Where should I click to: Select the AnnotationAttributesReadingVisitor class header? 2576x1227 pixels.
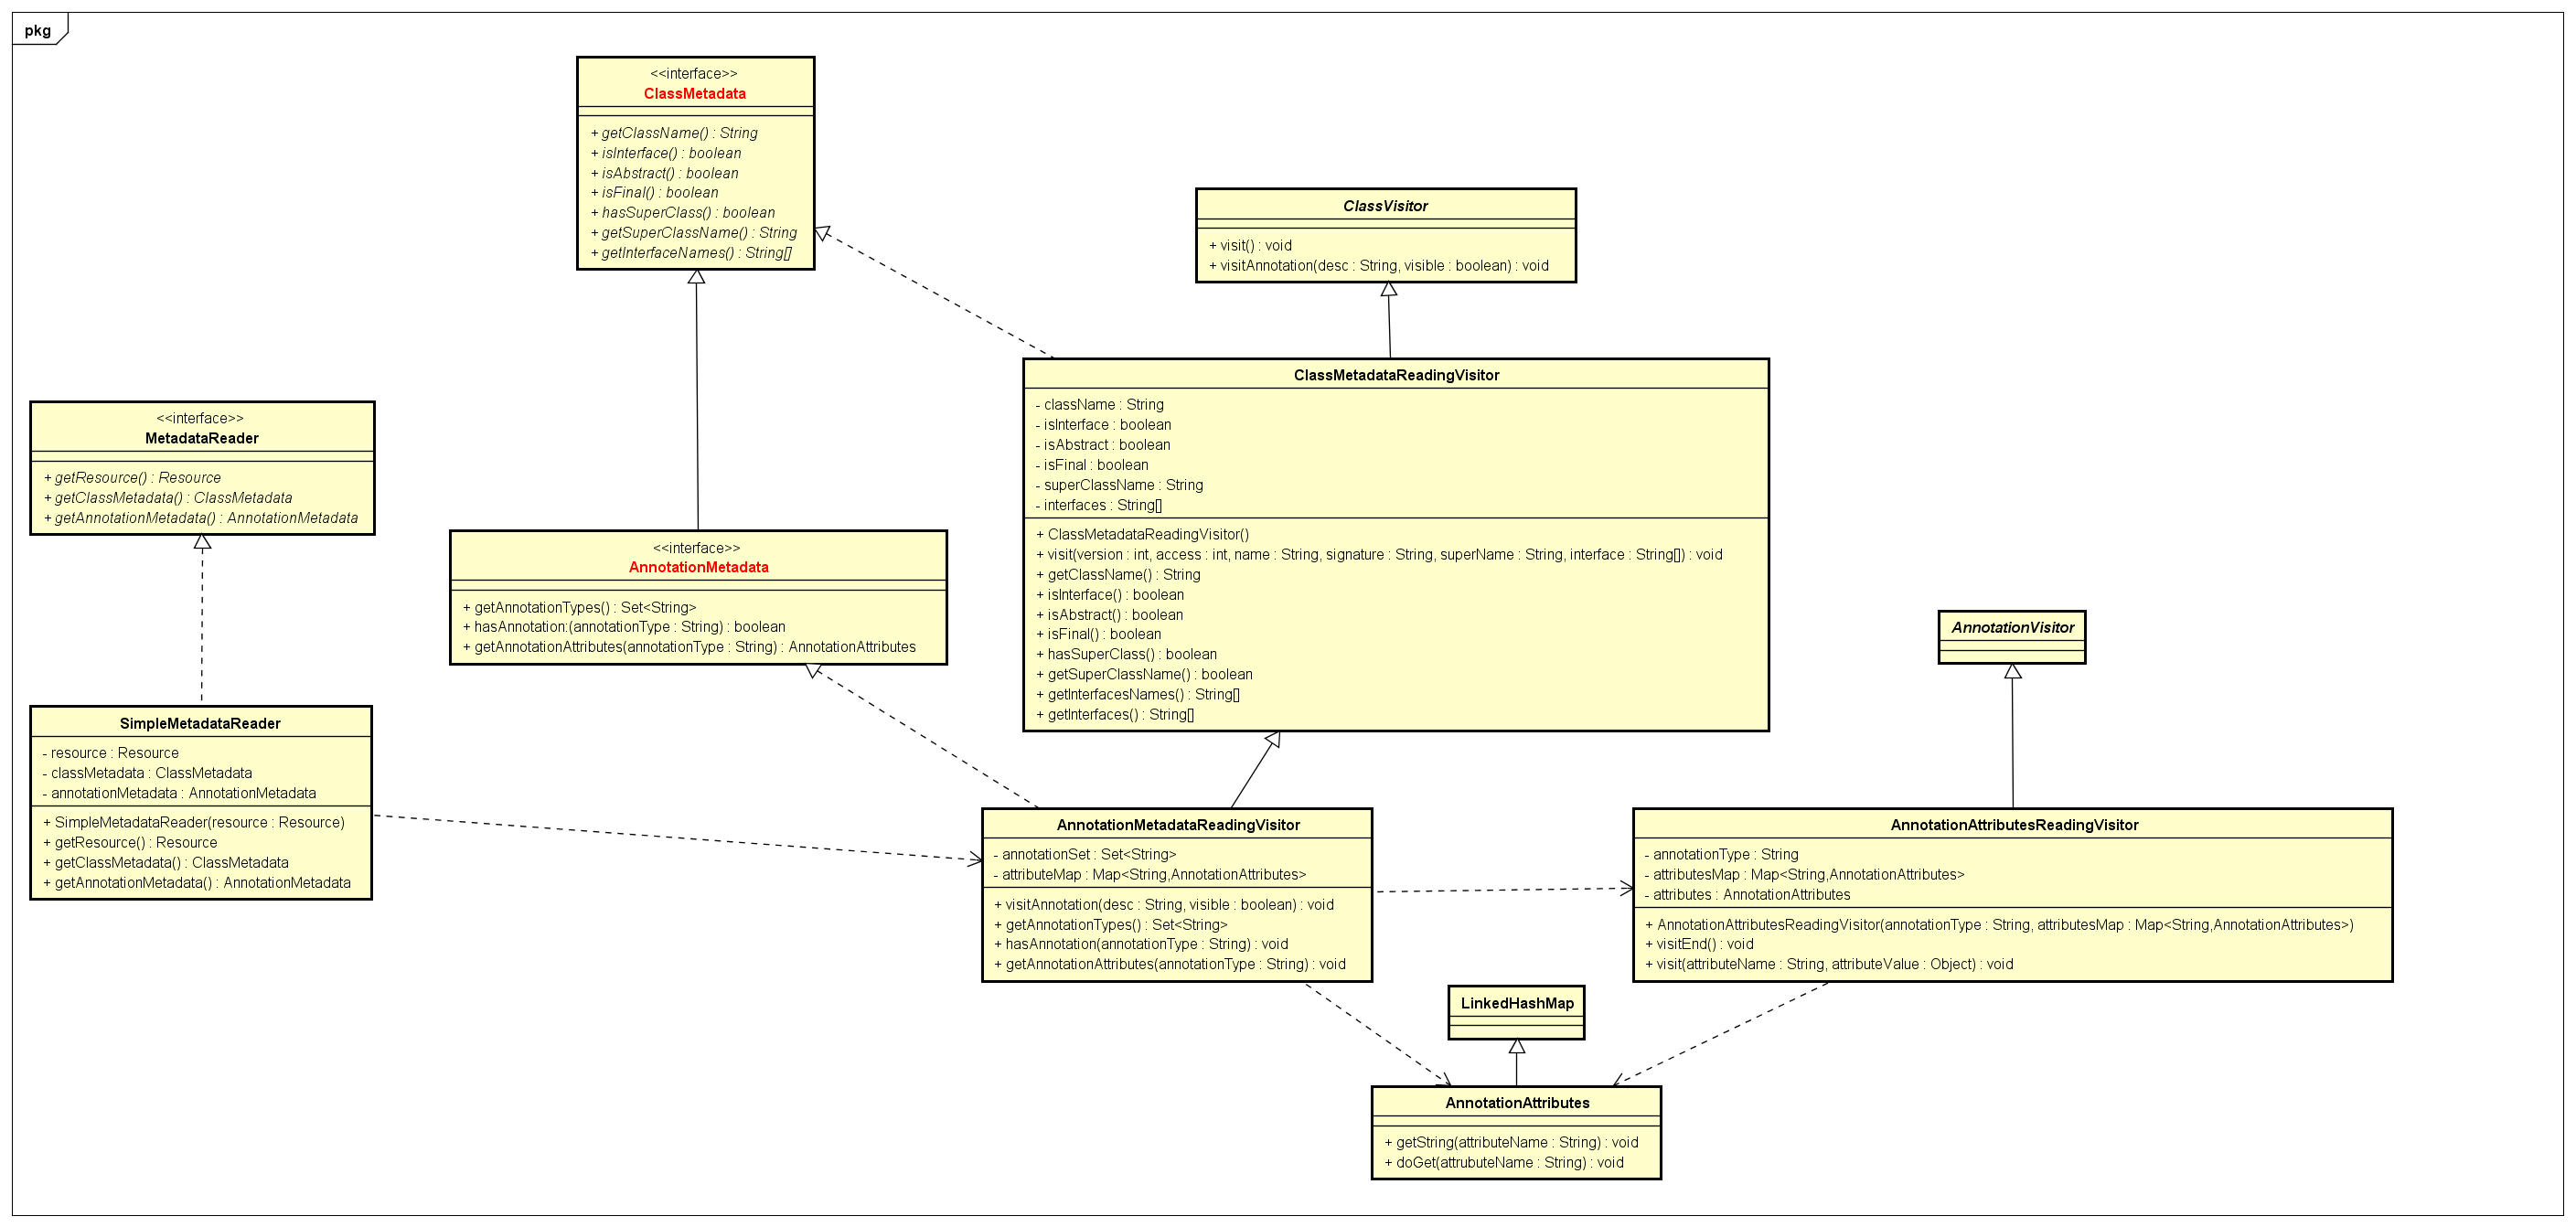[x=2014, y=825]
